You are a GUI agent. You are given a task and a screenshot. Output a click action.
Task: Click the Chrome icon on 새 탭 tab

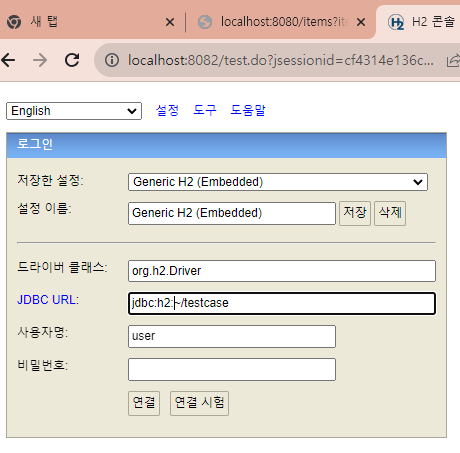point(14,22)
